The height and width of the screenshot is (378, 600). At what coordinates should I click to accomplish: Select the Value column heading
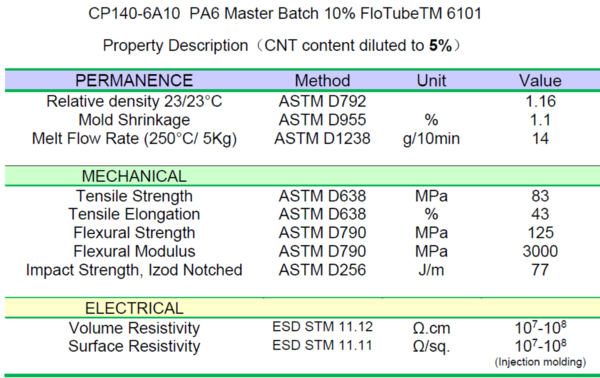540,81
